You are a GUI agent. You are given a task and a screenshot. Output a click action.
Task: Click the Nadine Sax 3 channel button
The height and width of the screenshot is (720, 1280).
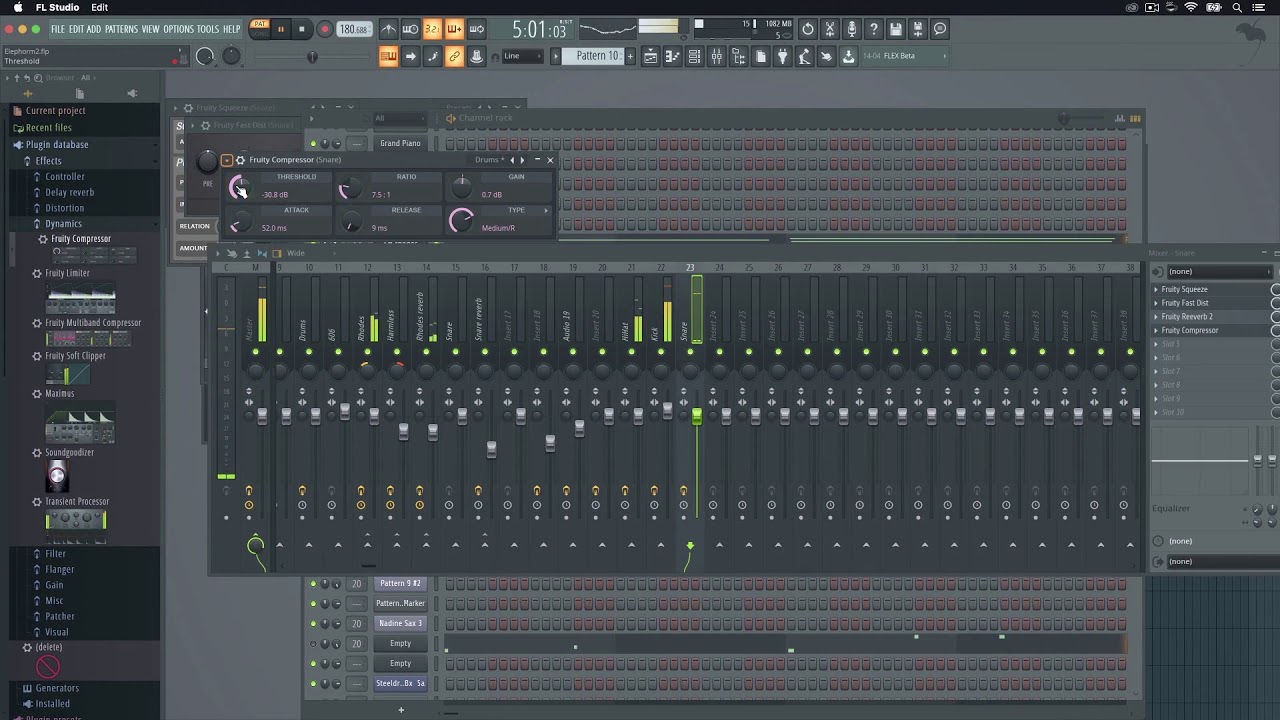pyautogui.click(x=400, y=623)
